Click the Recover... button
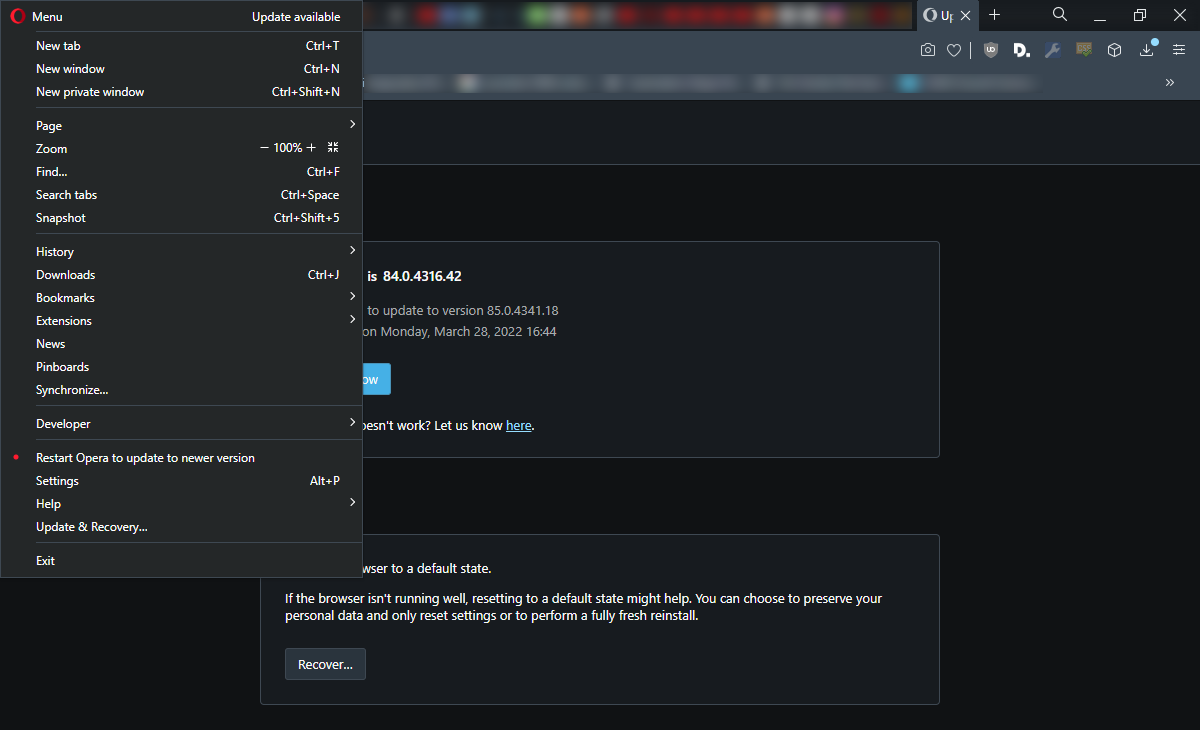This screenshot has width=1200, height=730. coord(325,664)
